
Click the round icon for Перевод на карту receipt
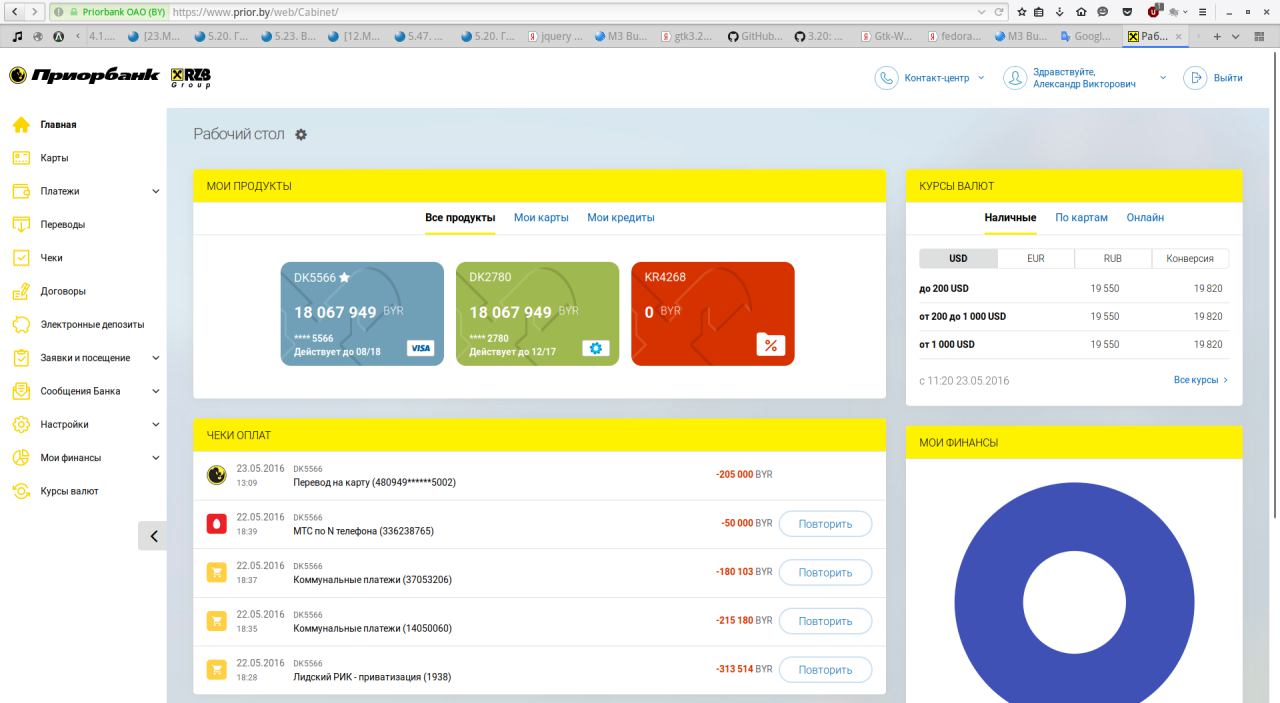[x=216, y=474]
